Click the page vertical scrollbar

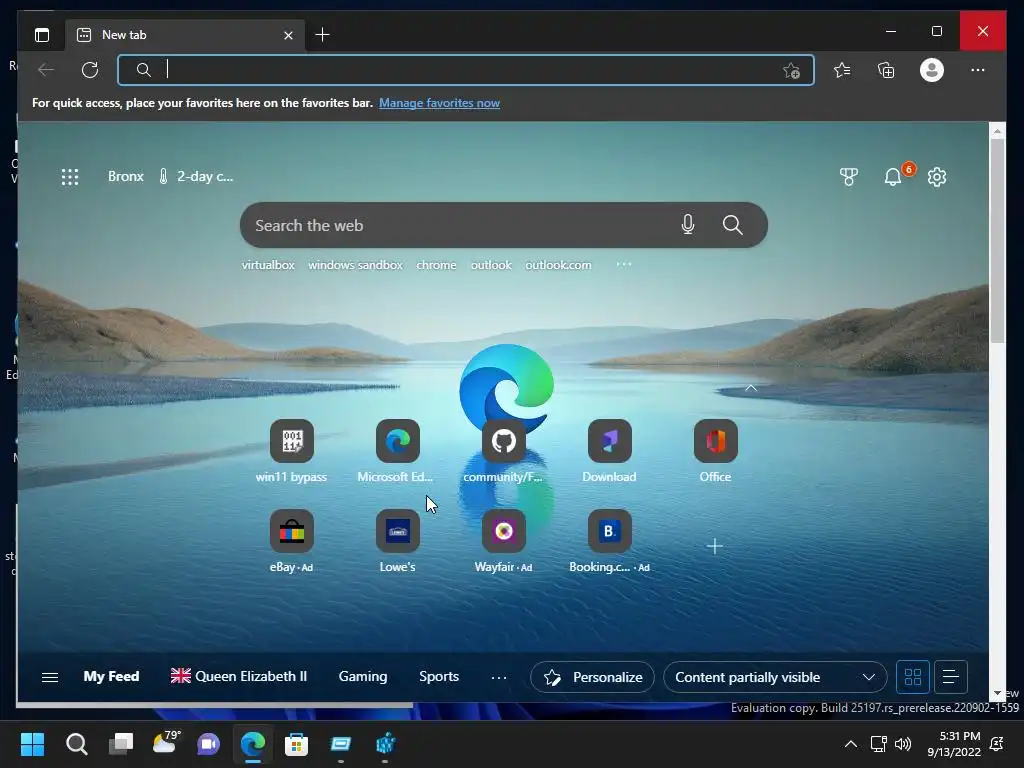click(x=997, y=240)
